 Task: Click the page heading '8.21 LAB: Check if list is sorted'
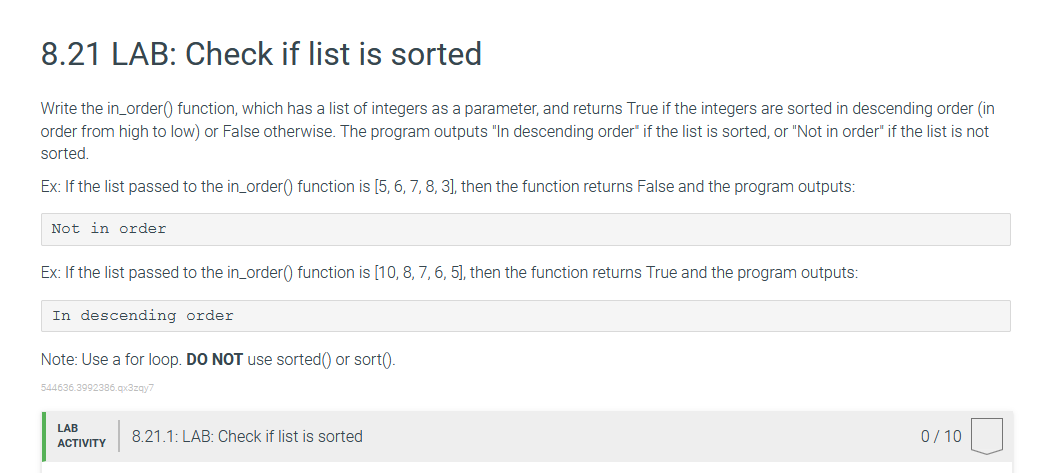tap(261, 54)
